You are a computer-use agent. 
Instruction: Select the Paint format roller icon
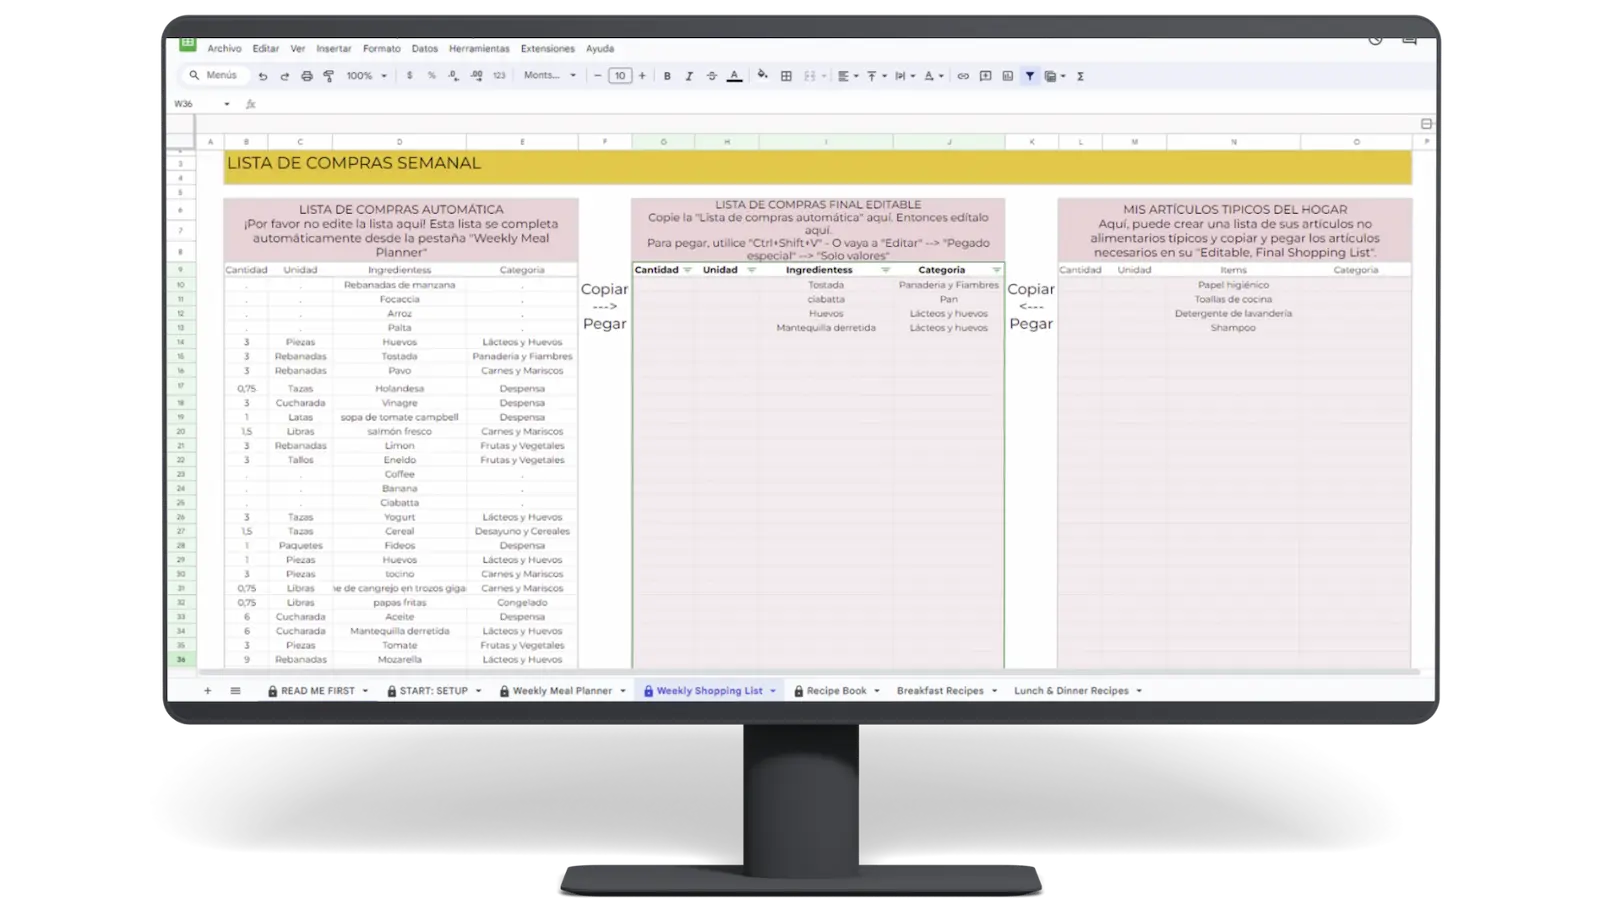(x=329, y=76)
